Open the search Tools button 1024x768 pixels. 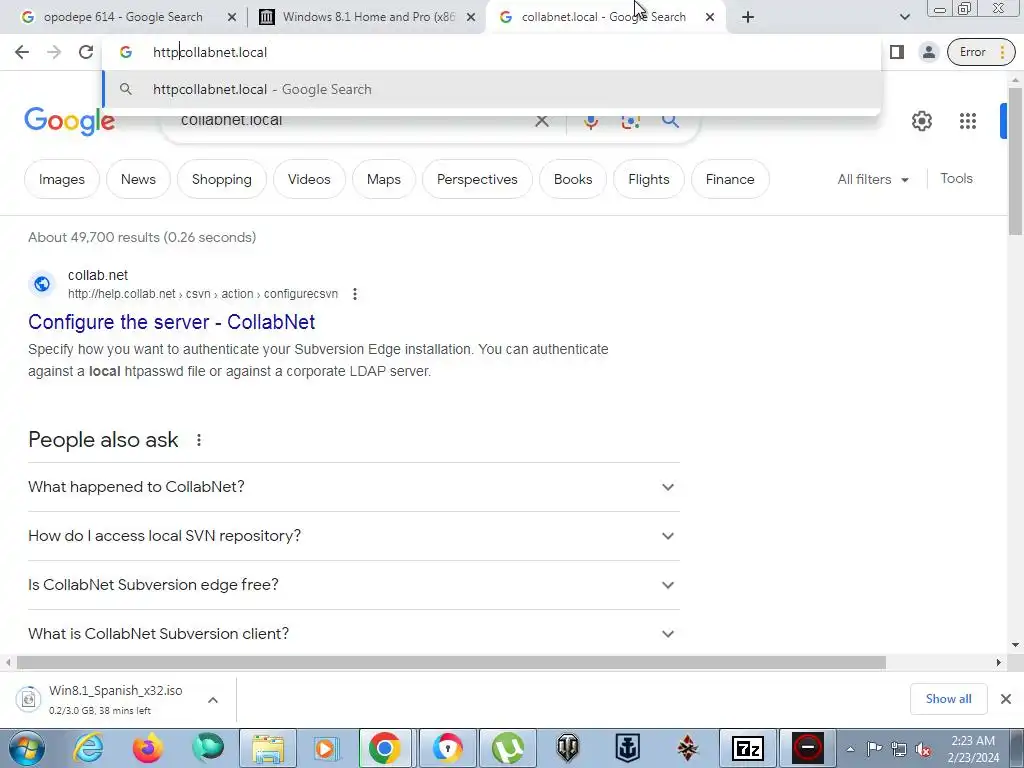(956, 178)
